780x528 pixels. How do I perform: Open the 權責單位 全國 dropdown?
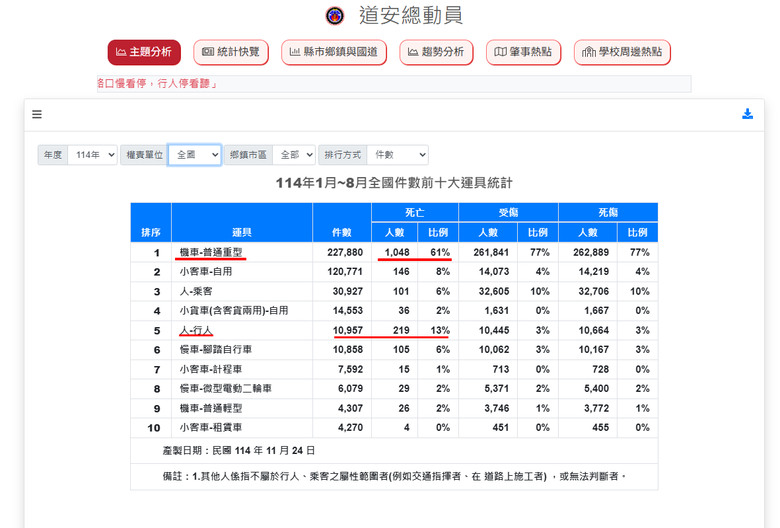[195, 155]
